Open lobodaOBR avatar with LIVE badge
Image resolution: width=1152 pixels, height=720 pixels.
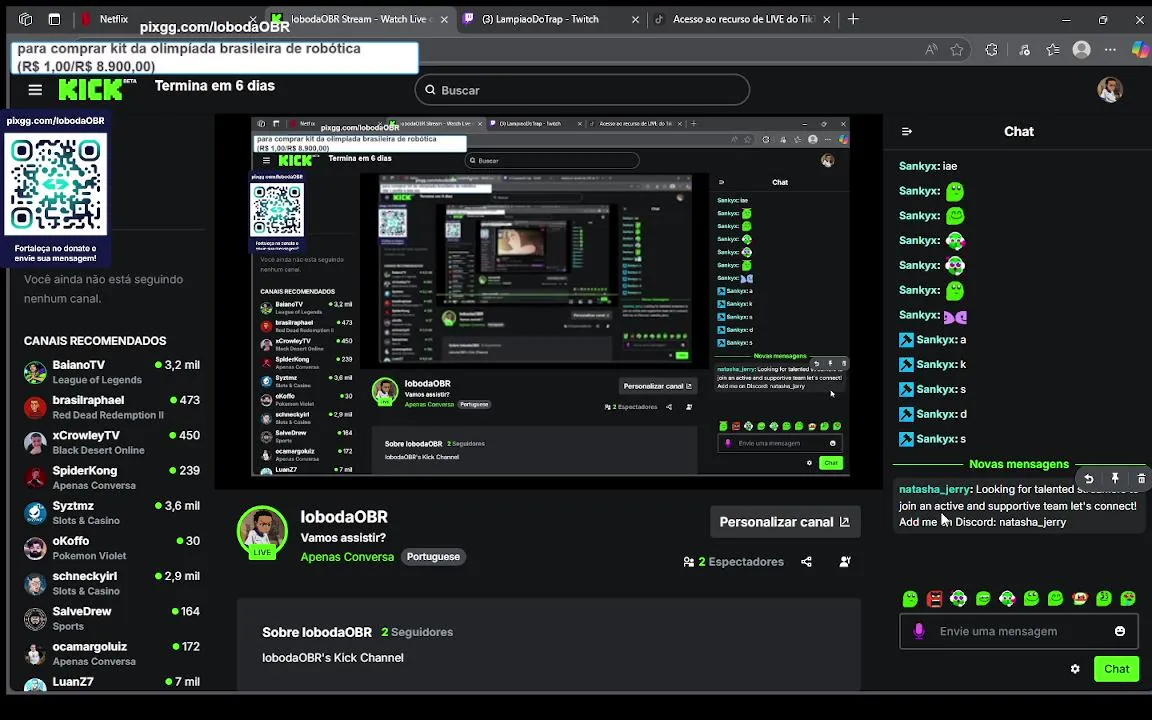click(x=262, y=532)
